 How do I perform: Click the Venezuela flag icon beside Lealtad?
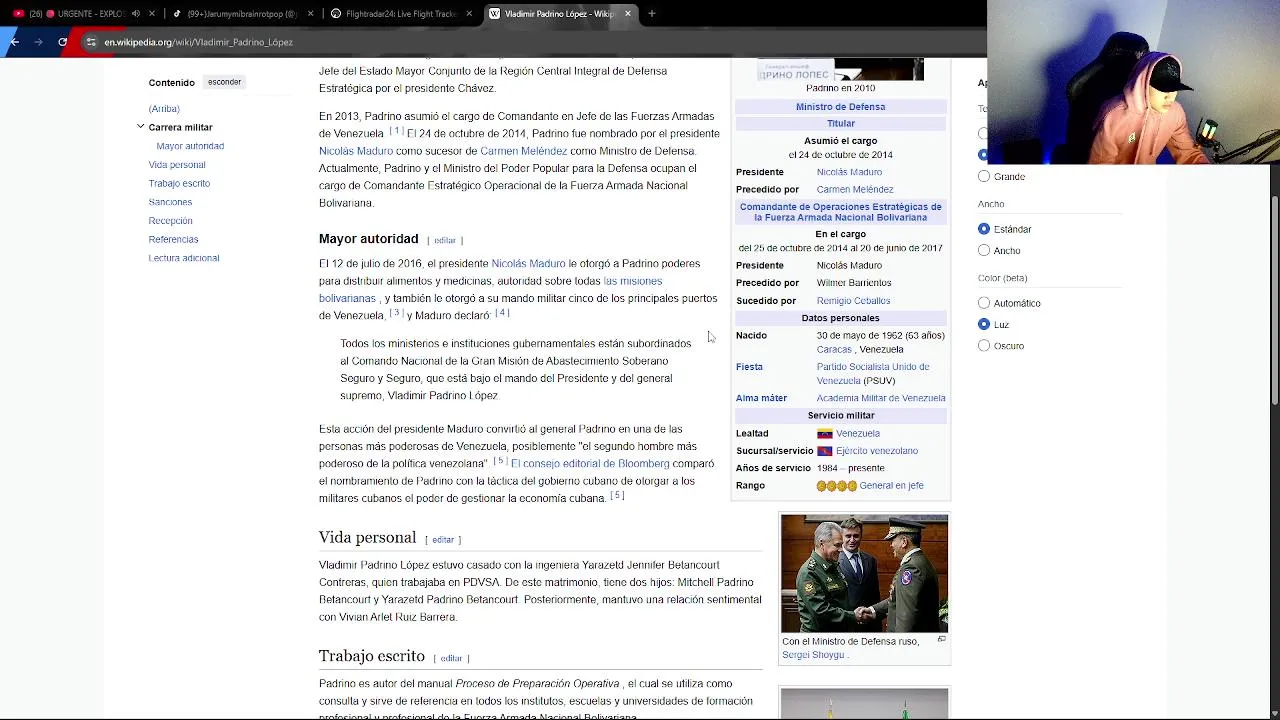pos(825,434)
